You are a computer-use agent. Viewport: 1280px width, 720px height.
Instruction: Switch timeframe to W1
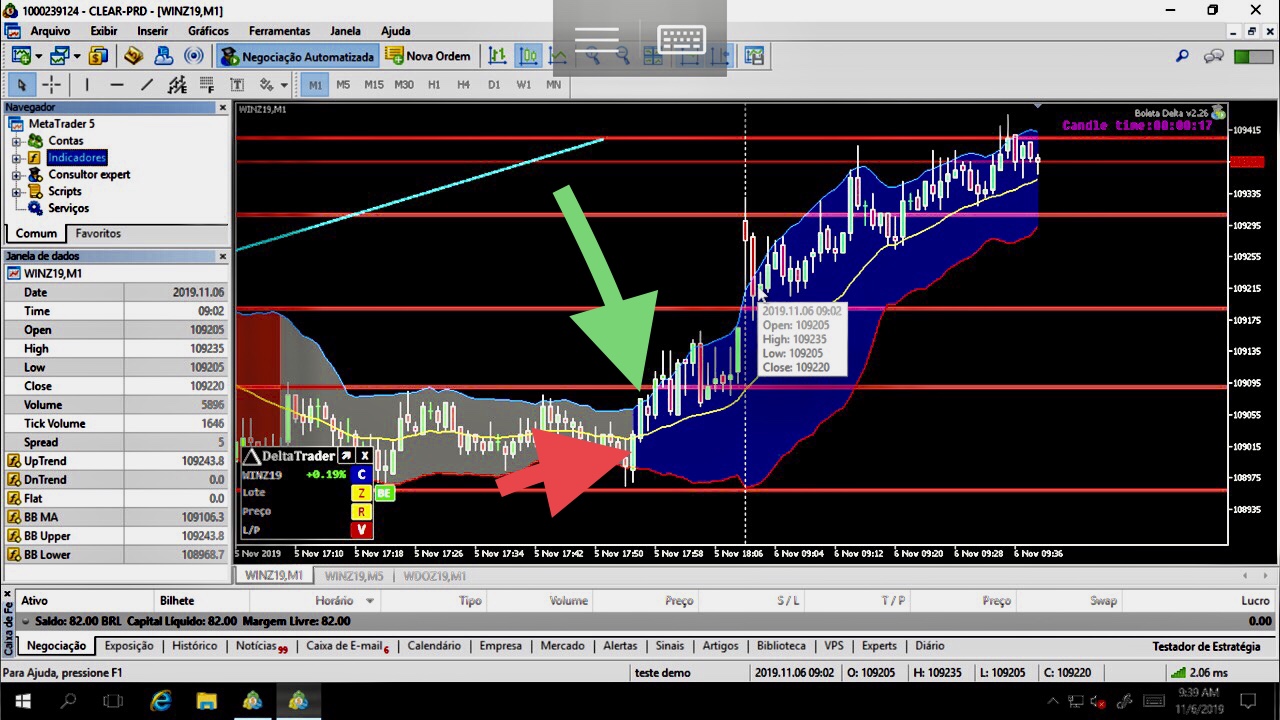point(524,85)
